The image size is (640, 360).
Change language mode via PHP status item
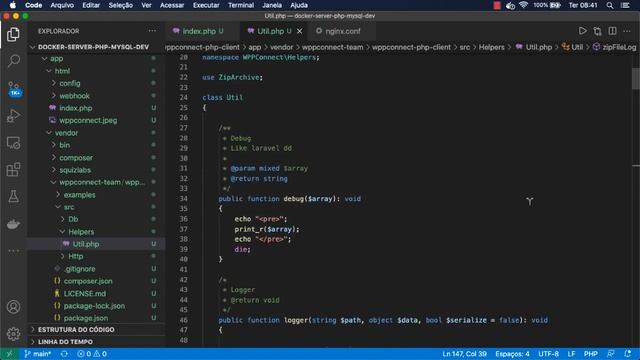tap(591, 354)
